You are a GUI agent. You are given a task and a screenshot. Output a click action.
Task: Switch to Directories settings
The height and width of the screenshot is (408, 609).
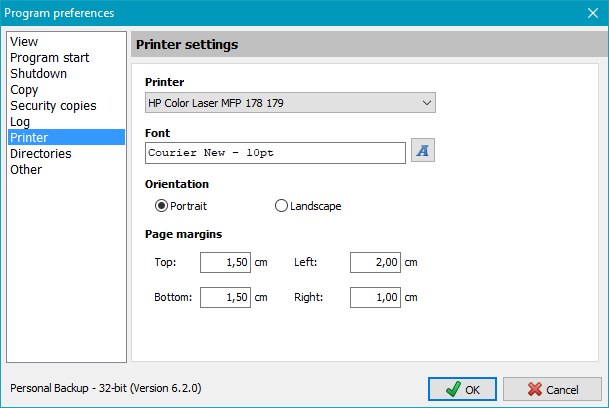tap(40, 154)
